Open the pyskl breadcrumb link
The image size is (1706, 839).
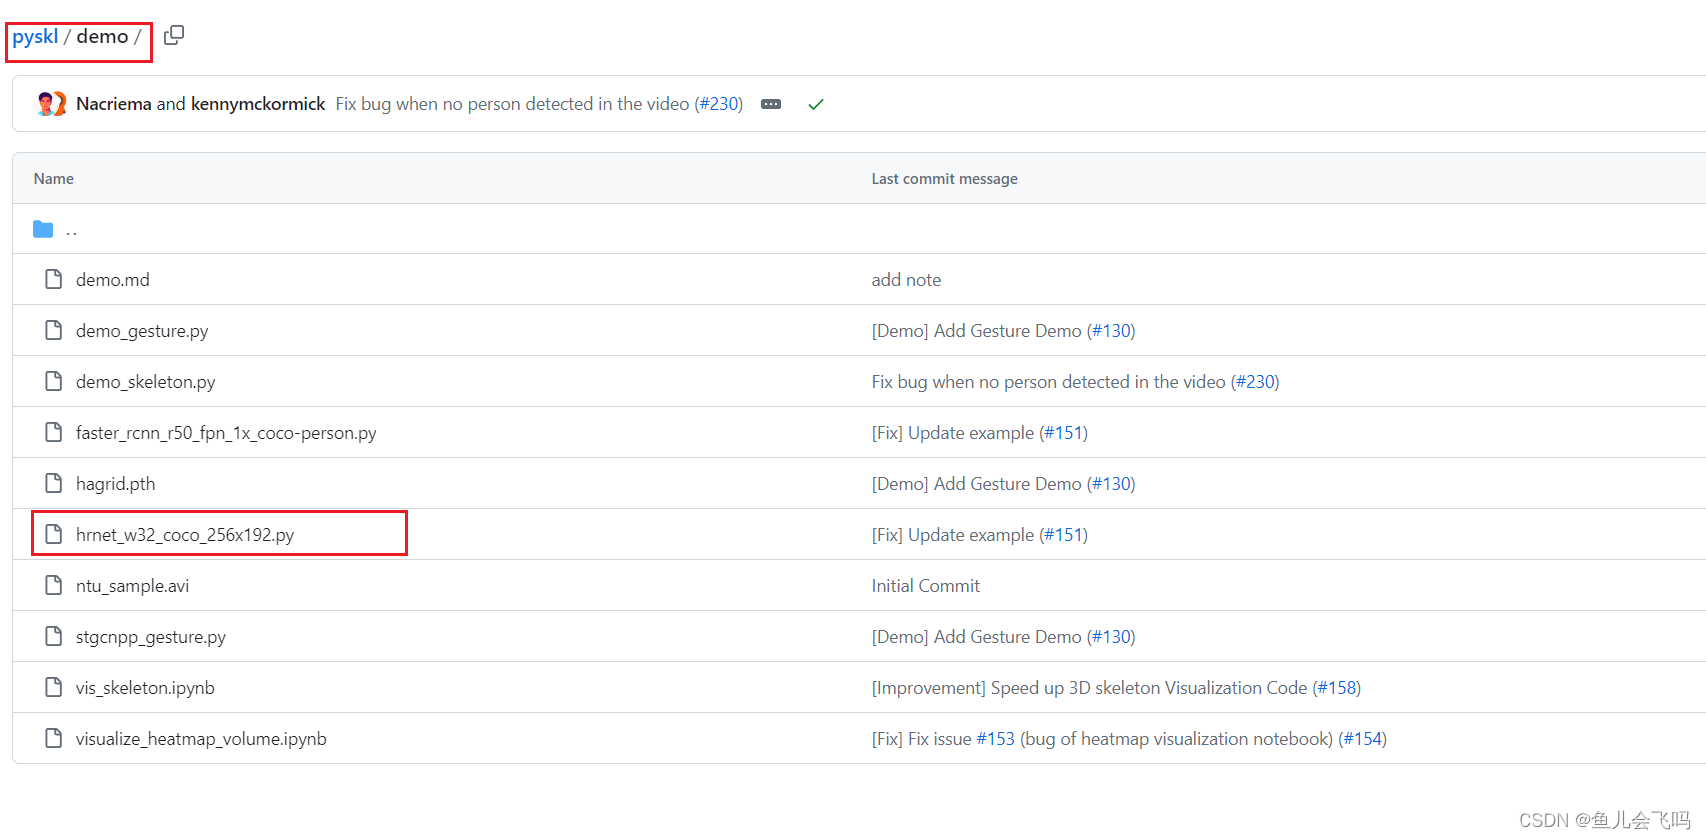(x=35, y=37)
